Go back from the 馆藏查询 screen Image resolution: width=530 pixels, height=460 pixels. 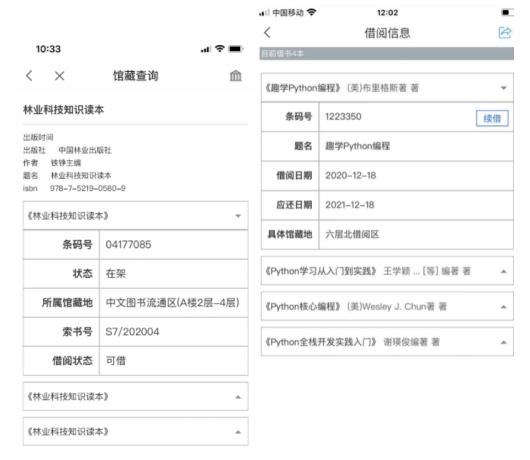(29, 76)
